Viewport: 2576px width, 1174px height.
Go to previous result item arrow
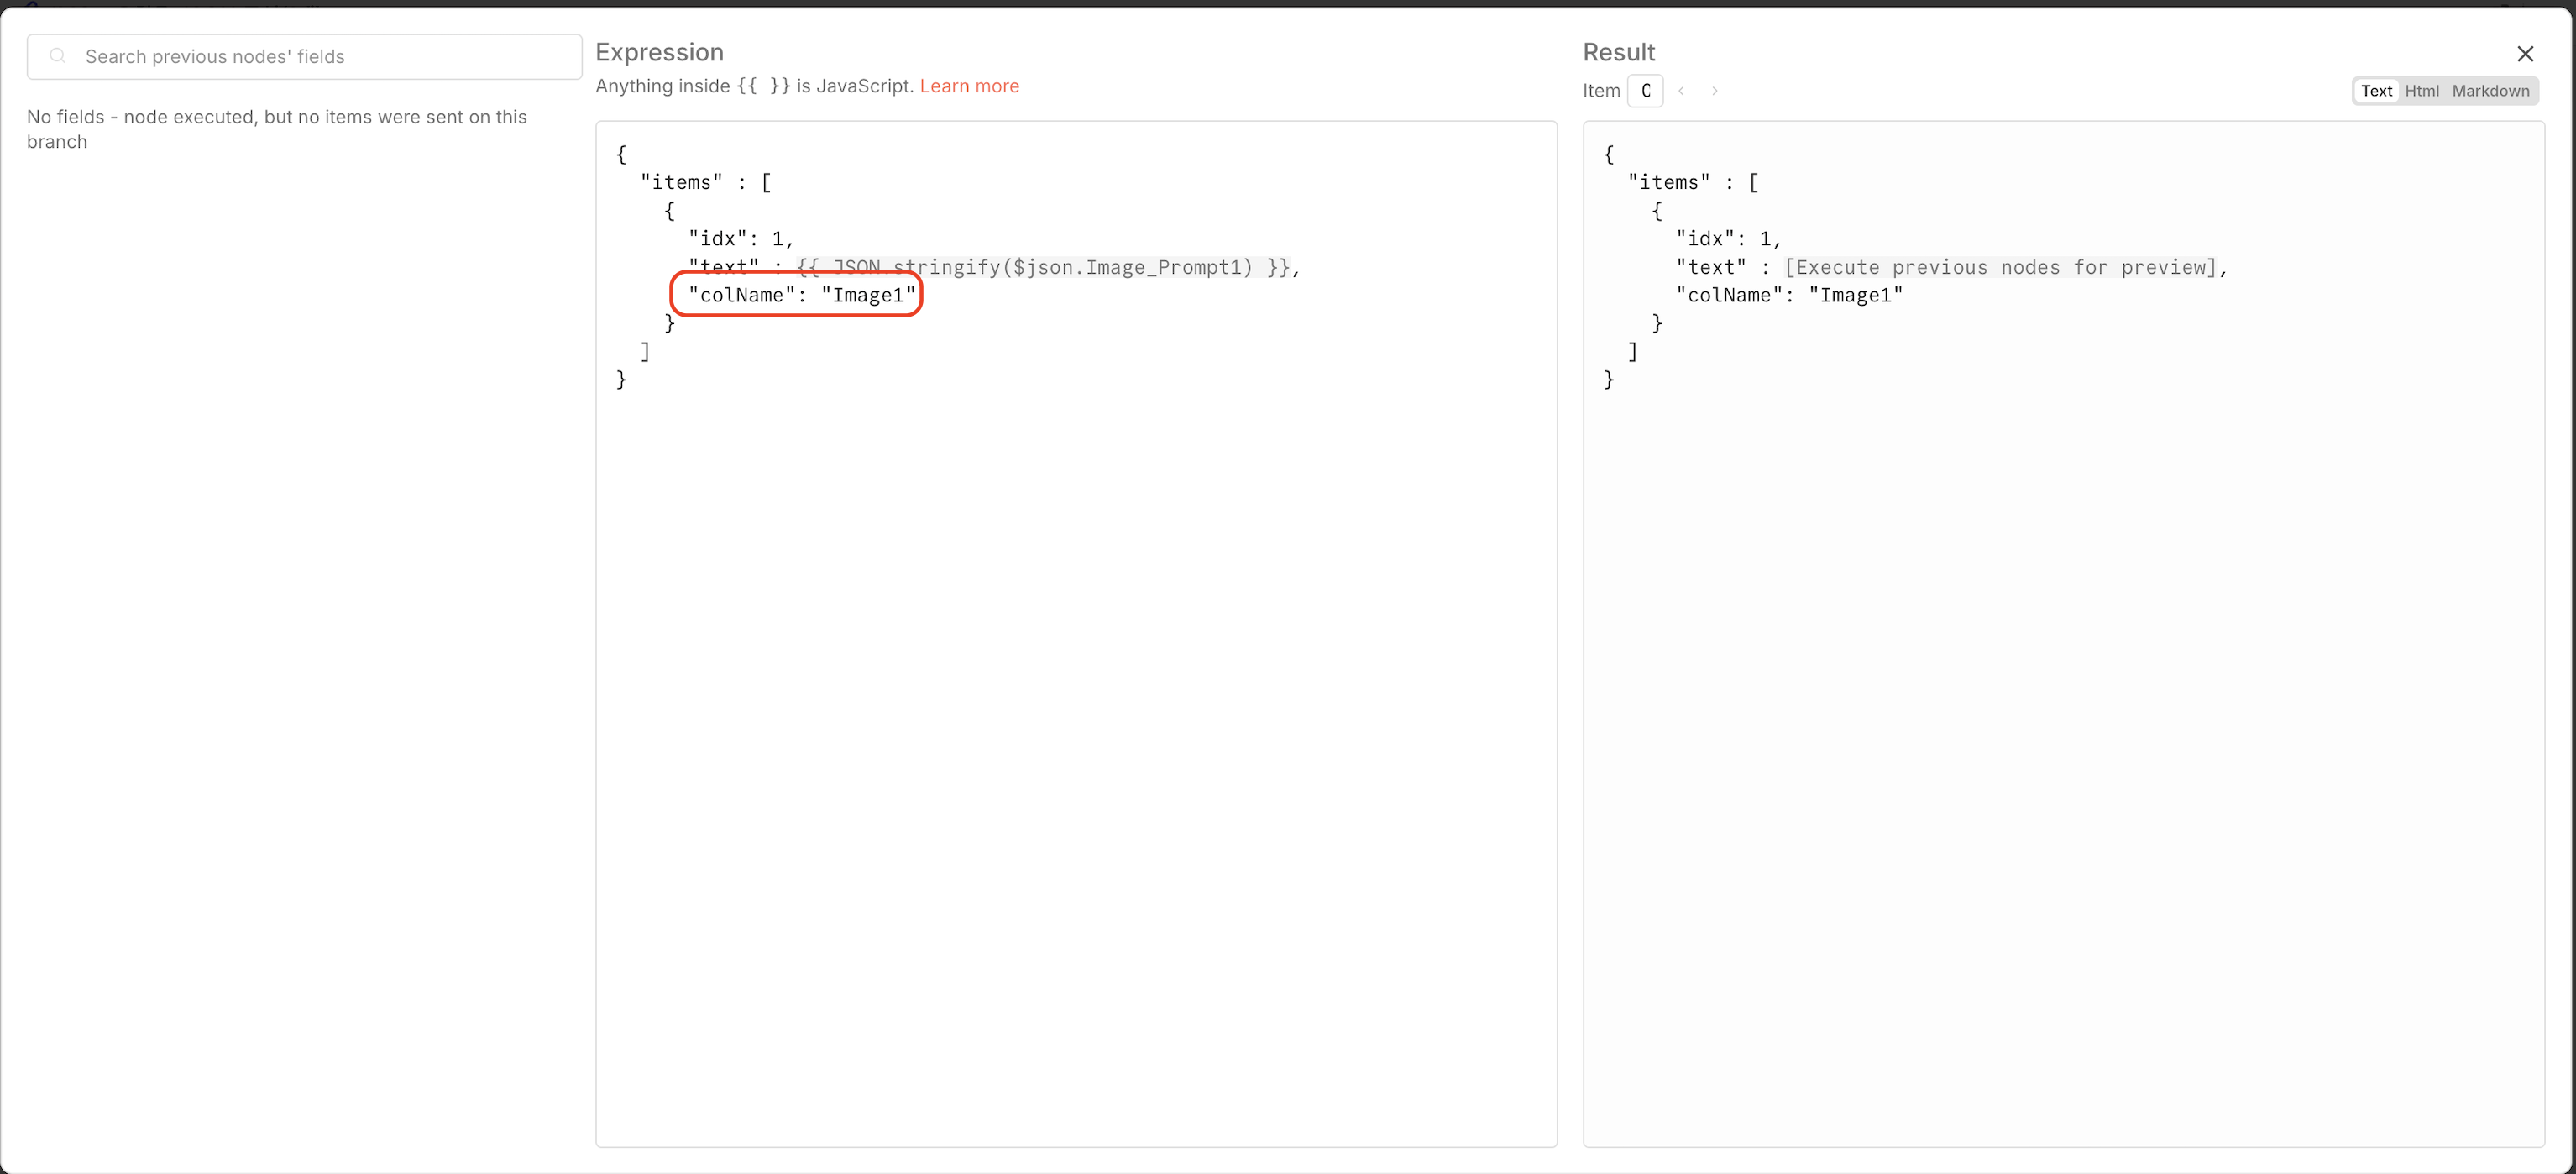click(x=1682, y=91)
